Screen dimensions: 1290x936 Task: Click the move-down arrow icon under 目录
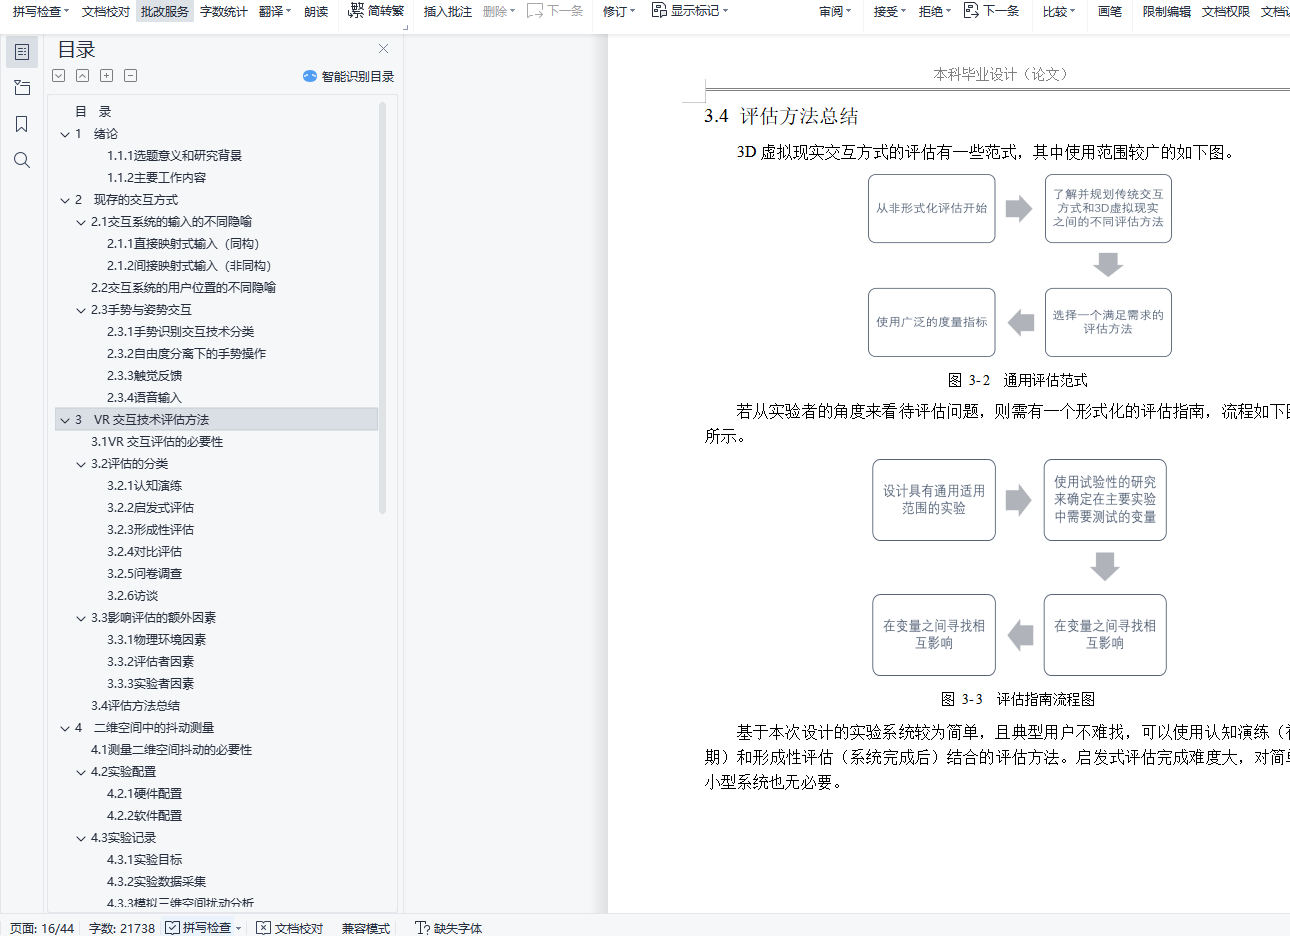[x=59, y=76]
